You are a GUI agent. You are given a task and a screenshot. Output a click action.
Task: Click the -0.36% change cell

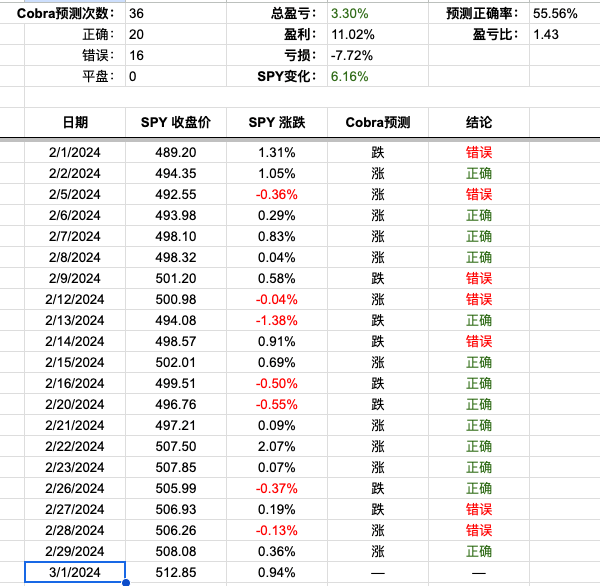pos(277,194)
